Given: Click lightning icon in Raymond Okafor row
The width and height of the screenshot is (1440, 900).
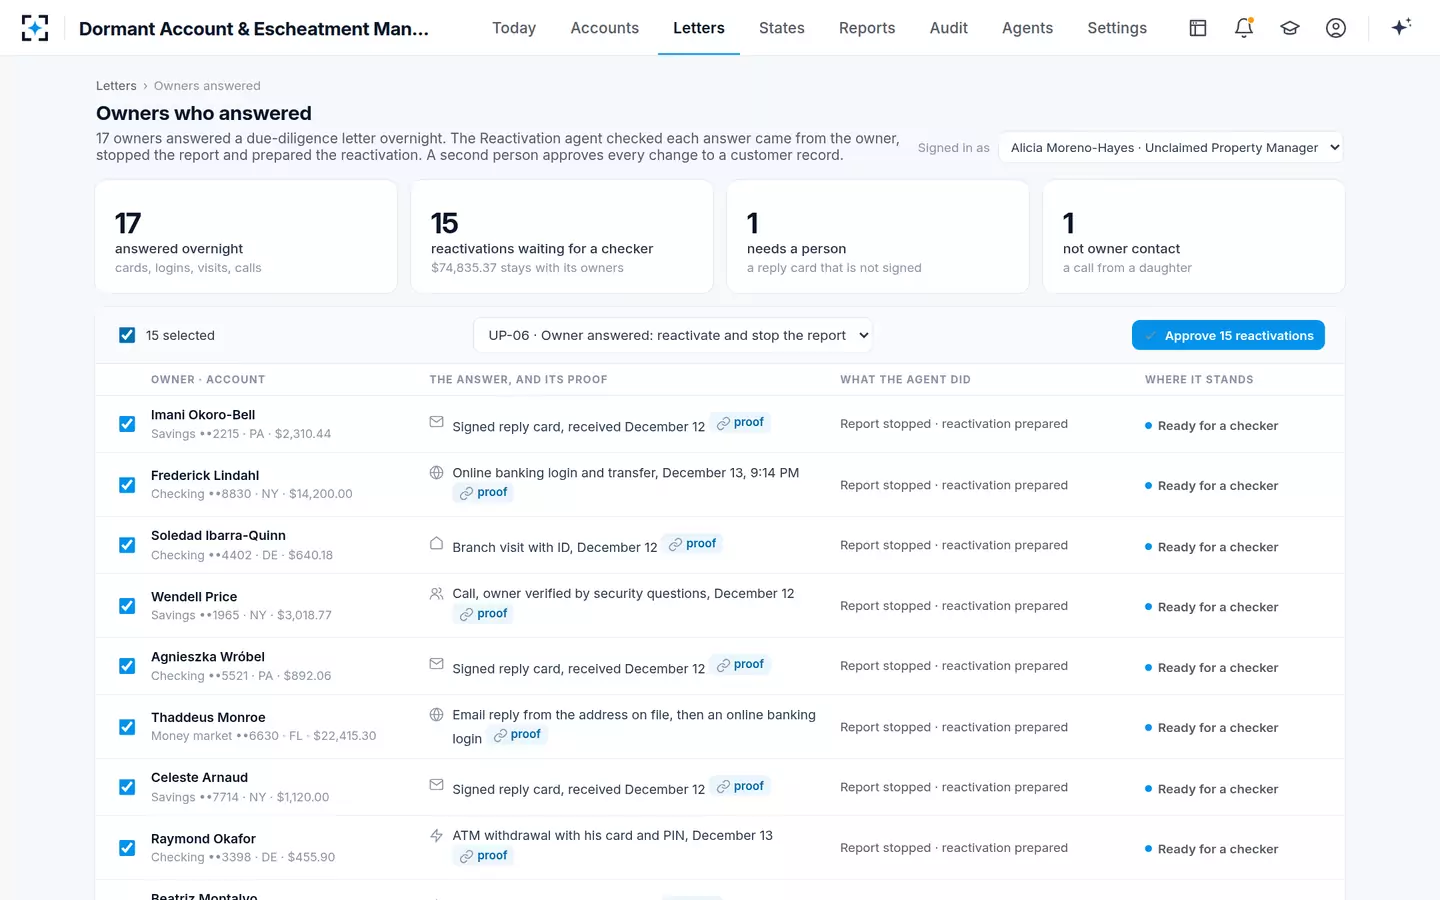Looking at the screenshot, I should [x=436, y=835].
